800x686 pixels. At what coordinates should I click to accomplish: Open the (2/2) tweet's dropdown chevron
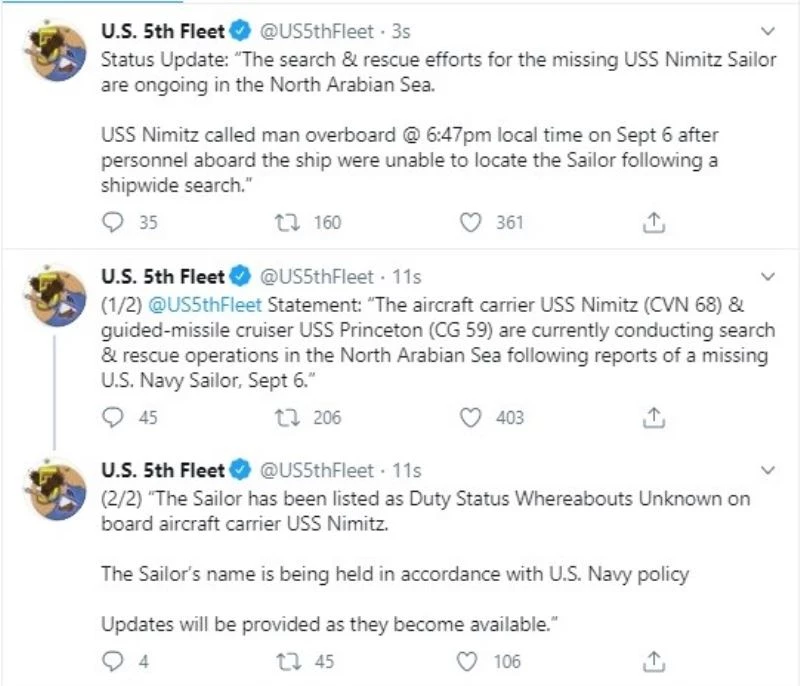768,470
